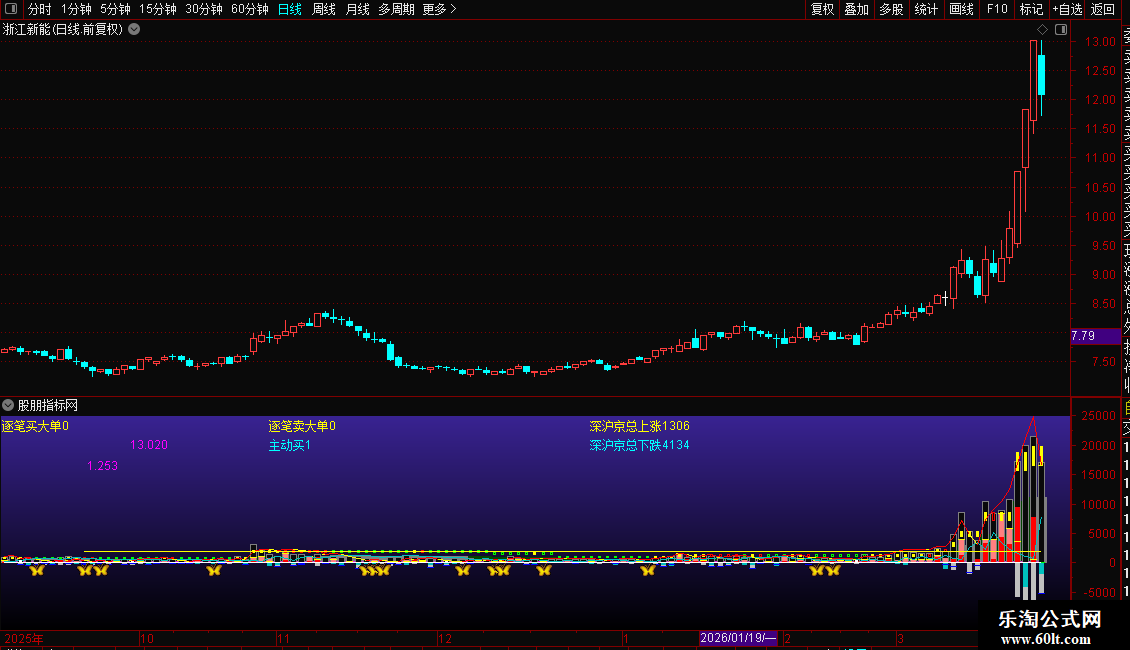Click the 13.00 price axis label
This screenshot has width=1130, height=650.
tap(1100, 42)
